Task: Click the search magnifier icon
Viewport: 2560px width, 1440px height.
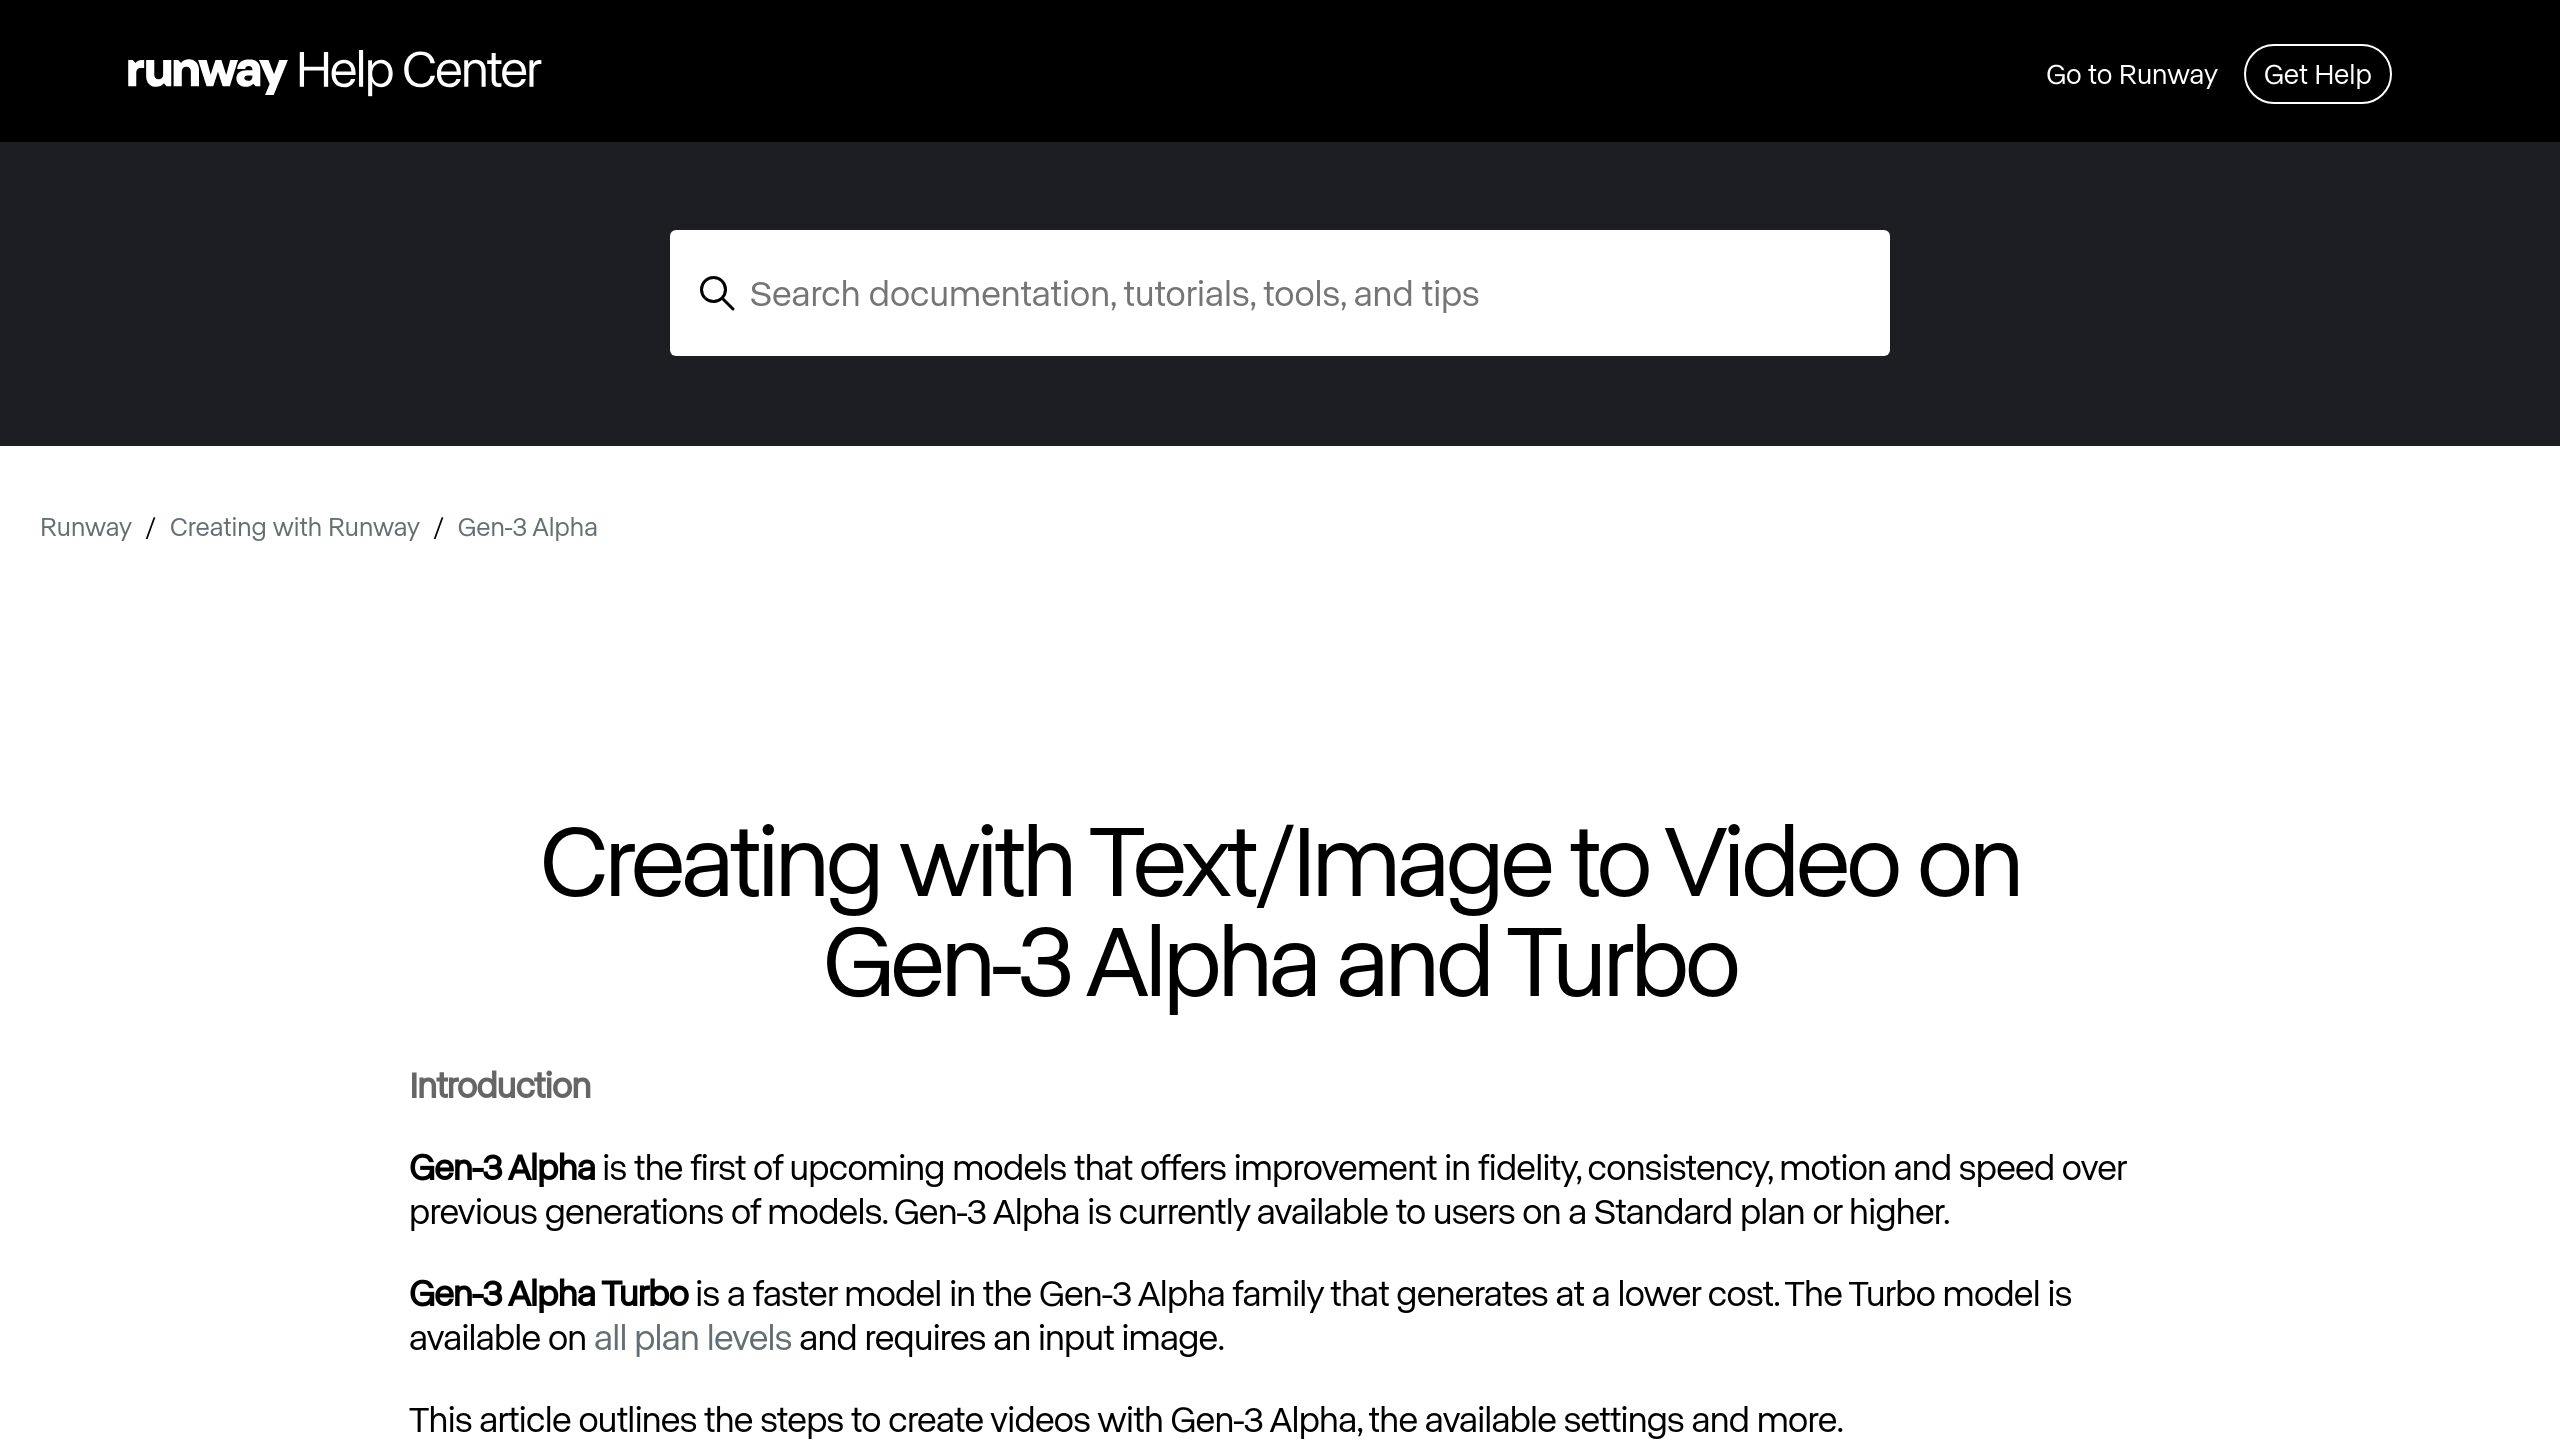Action: point(716,294)
